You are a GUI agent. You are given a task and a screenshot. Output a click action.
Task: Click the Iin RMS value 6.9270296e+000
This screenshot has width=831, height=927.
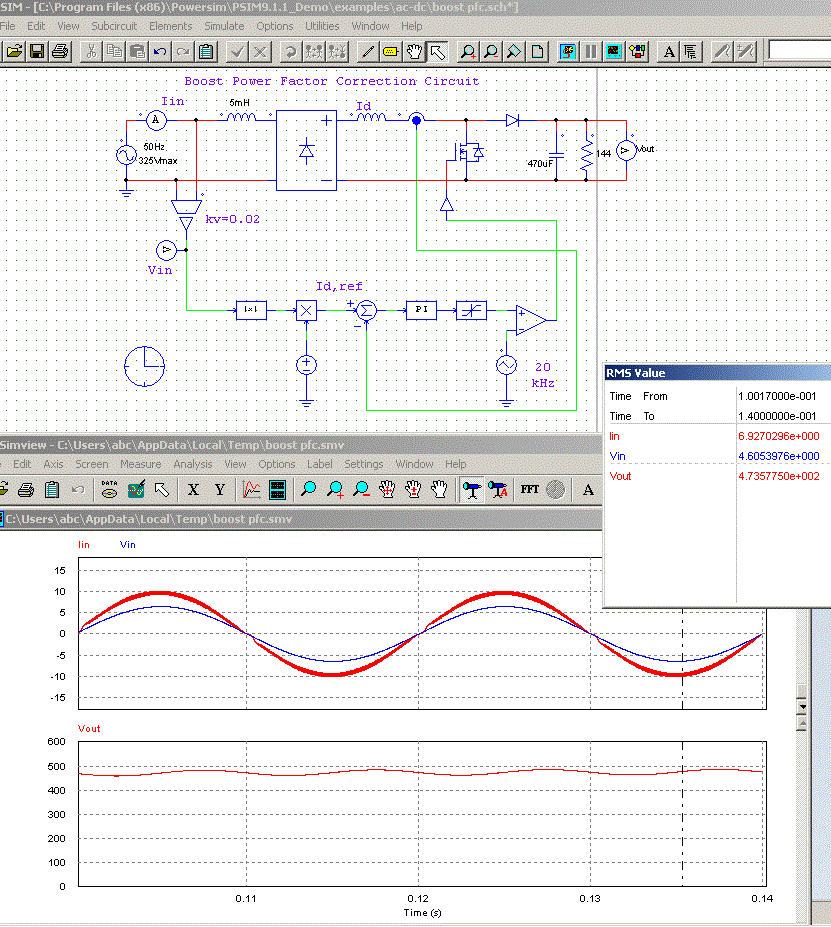pyautogui.click(x=778, y=436)
